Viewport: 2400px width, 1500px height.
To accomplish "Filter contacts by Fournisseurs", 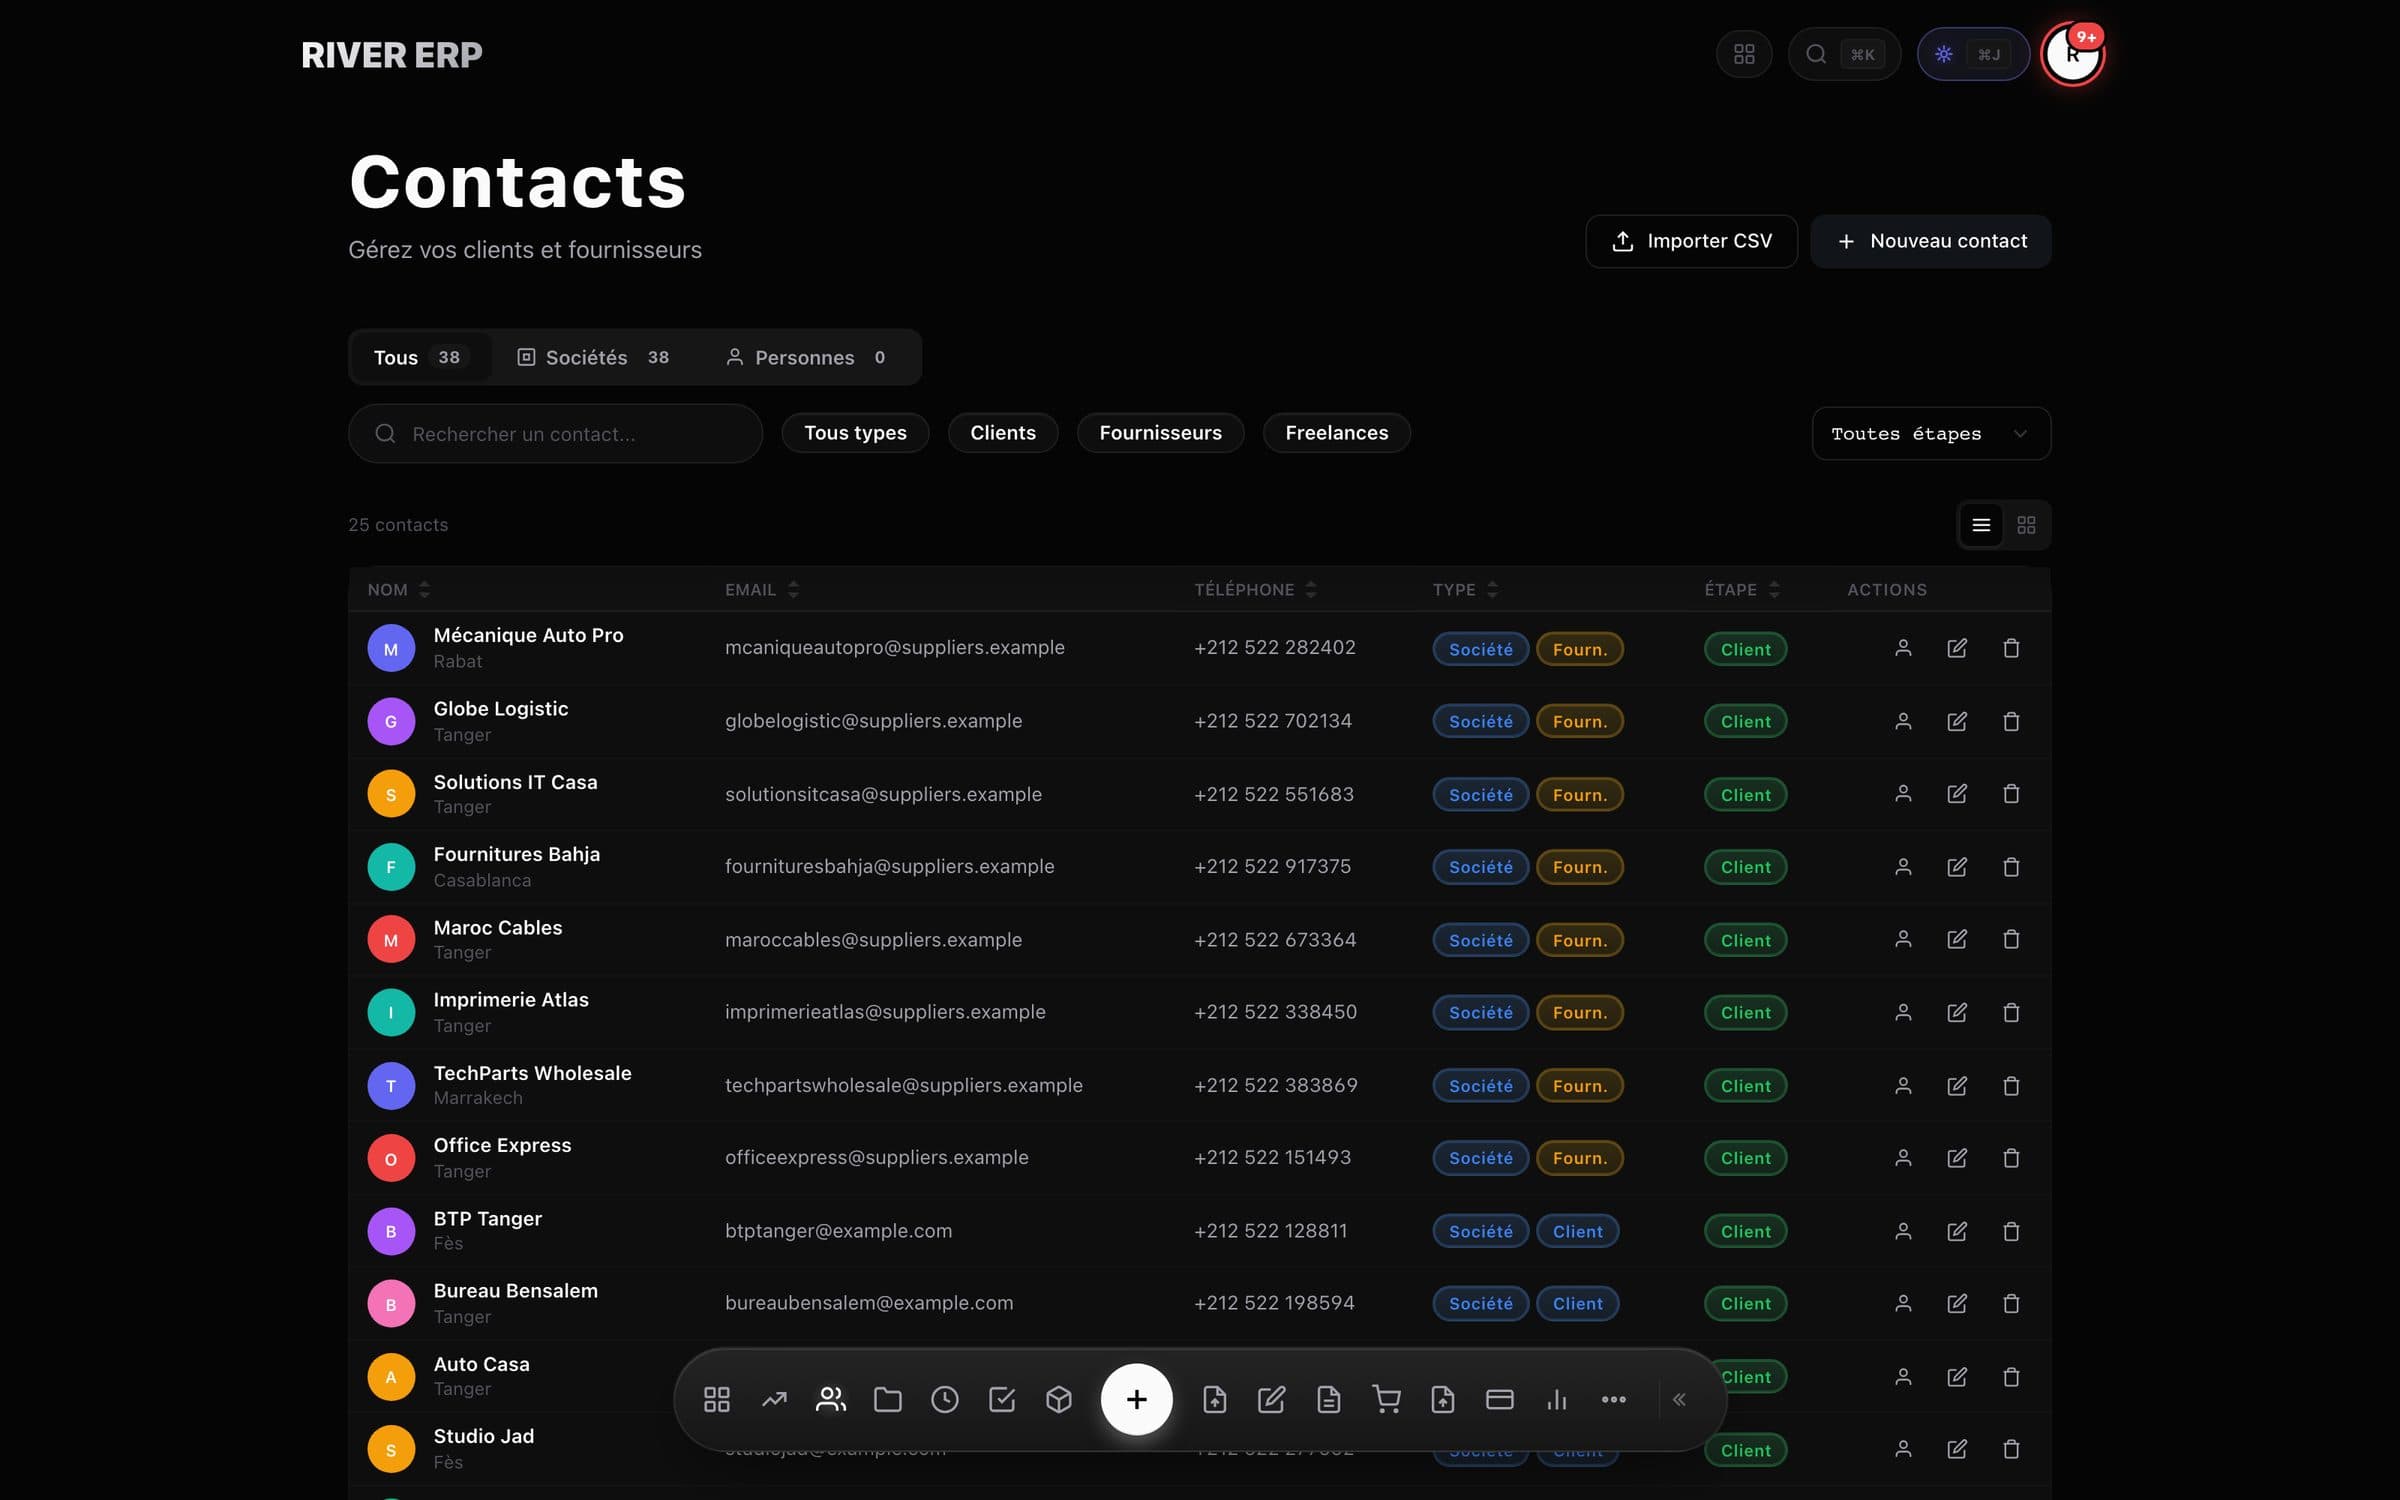I will click(x=1160, y=433).
